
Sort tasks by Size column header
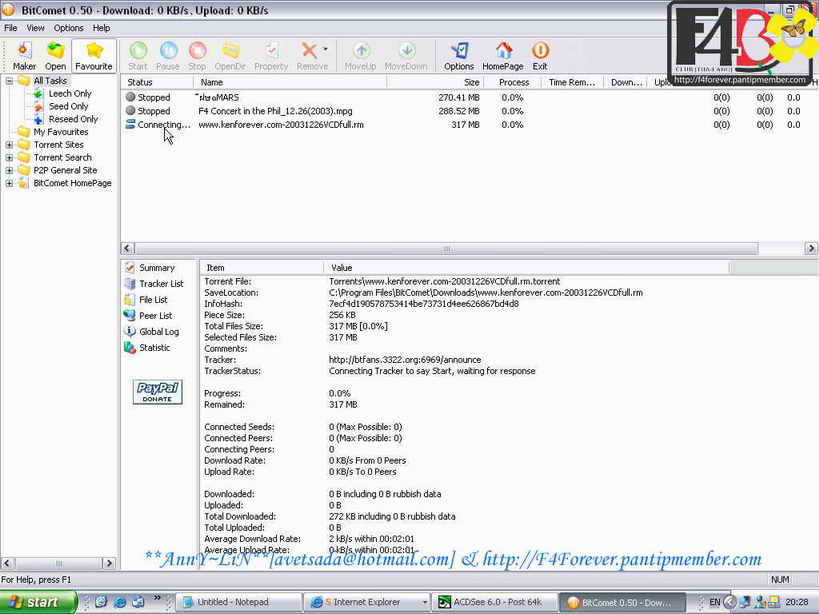coord(436,82)
